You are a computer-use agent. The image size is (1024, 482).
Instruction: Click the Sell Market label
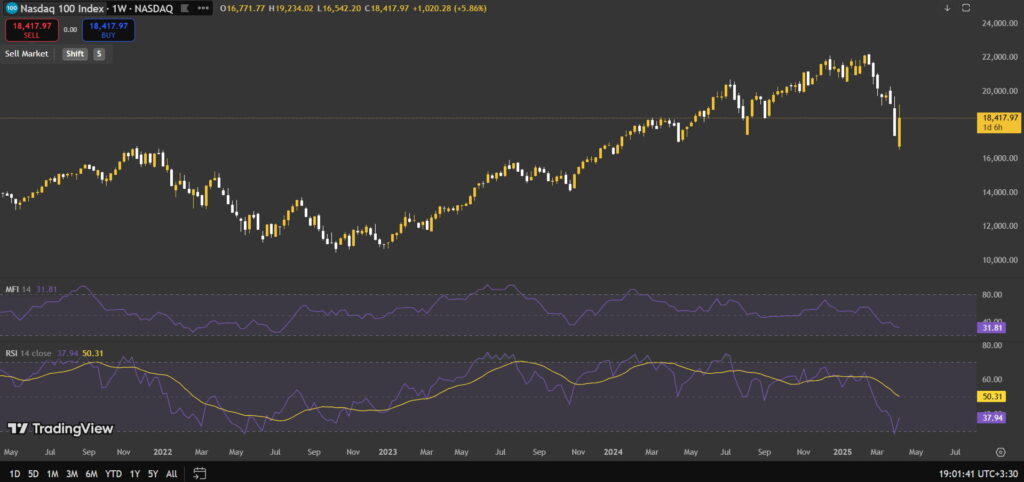point(27,54)
